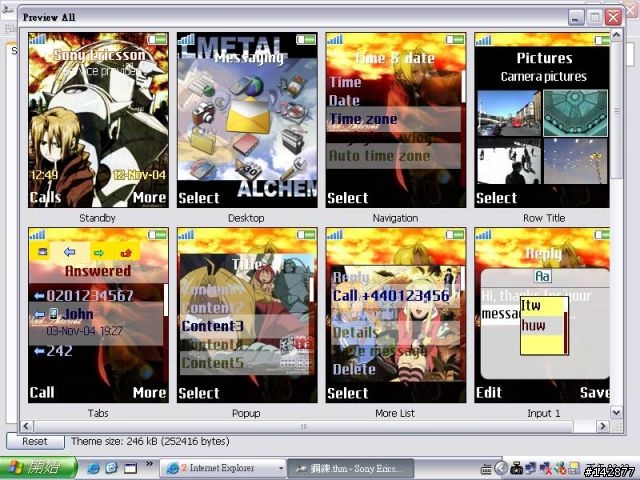640x480 pixels.
Task: Select the Row Title preview thumbnail
Action: point(542,120)
